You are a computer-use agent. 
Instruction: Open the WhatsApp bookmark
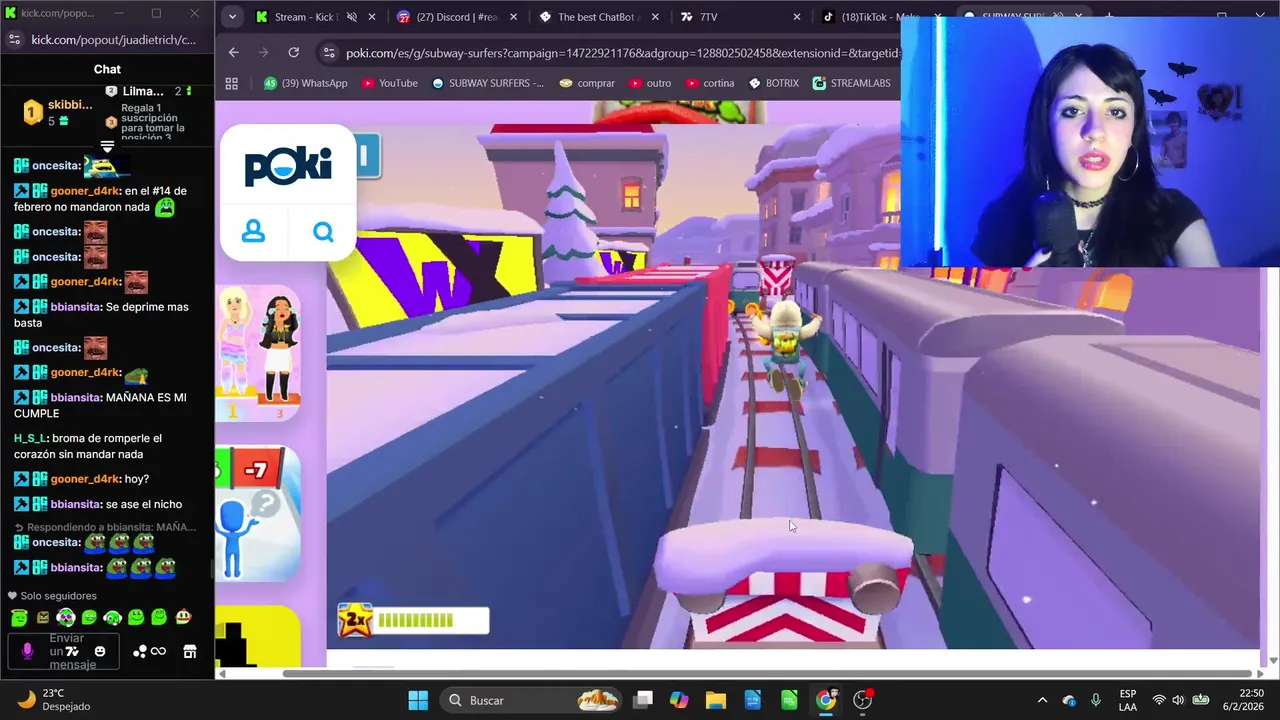point(305,83)
